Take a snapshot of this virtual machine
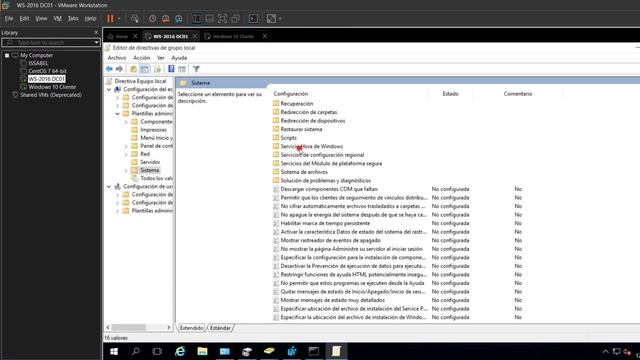The height and width of the screenshot is (360, 640). click(152, 18)
